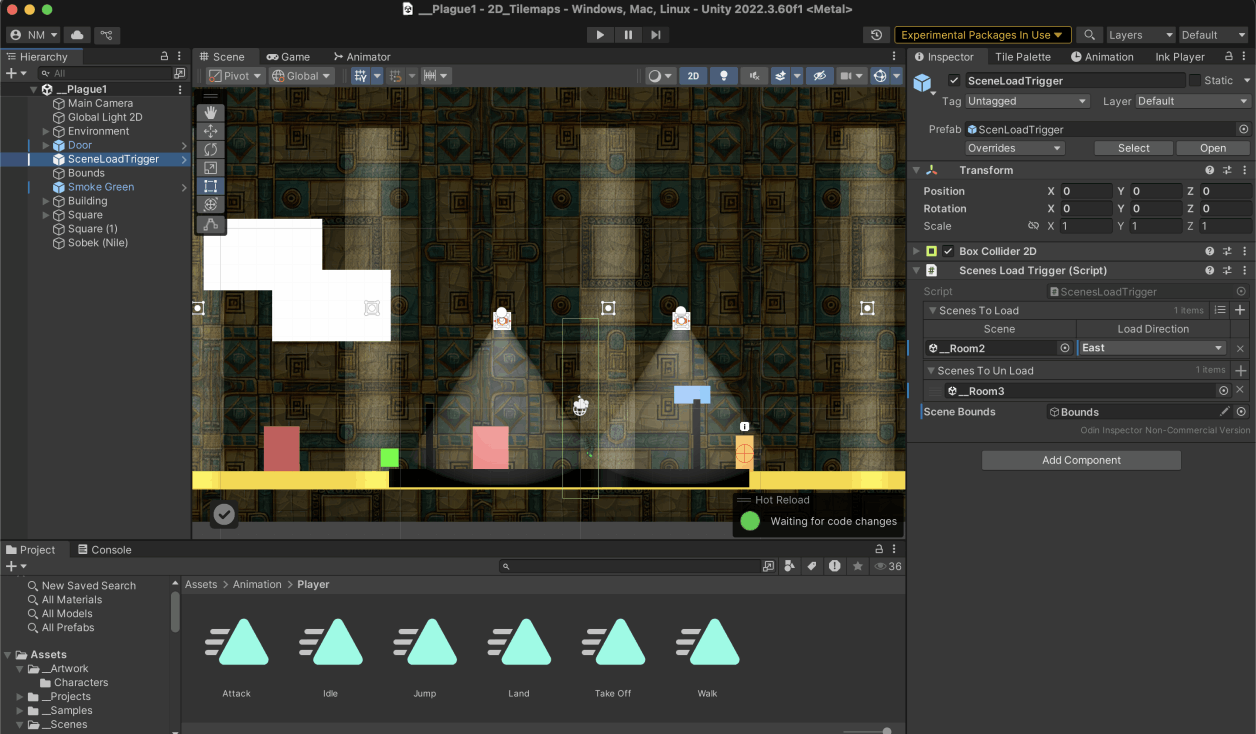Viewport: 1256px width, 734px height.
Task: Open the prefab Overrides dropdown
Action: coord(1015,148)
